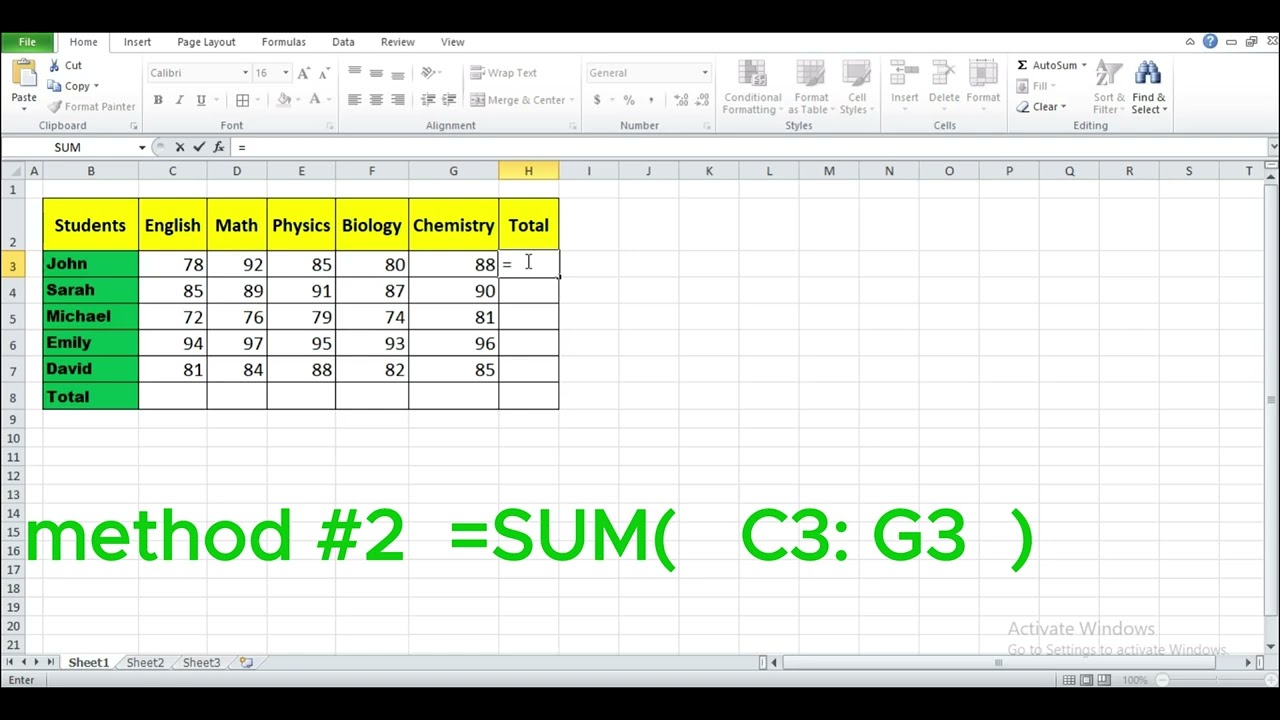Open the Sheet2 worksheet tab
Viewport: 1280px width, 720px height.
[145, 663]
